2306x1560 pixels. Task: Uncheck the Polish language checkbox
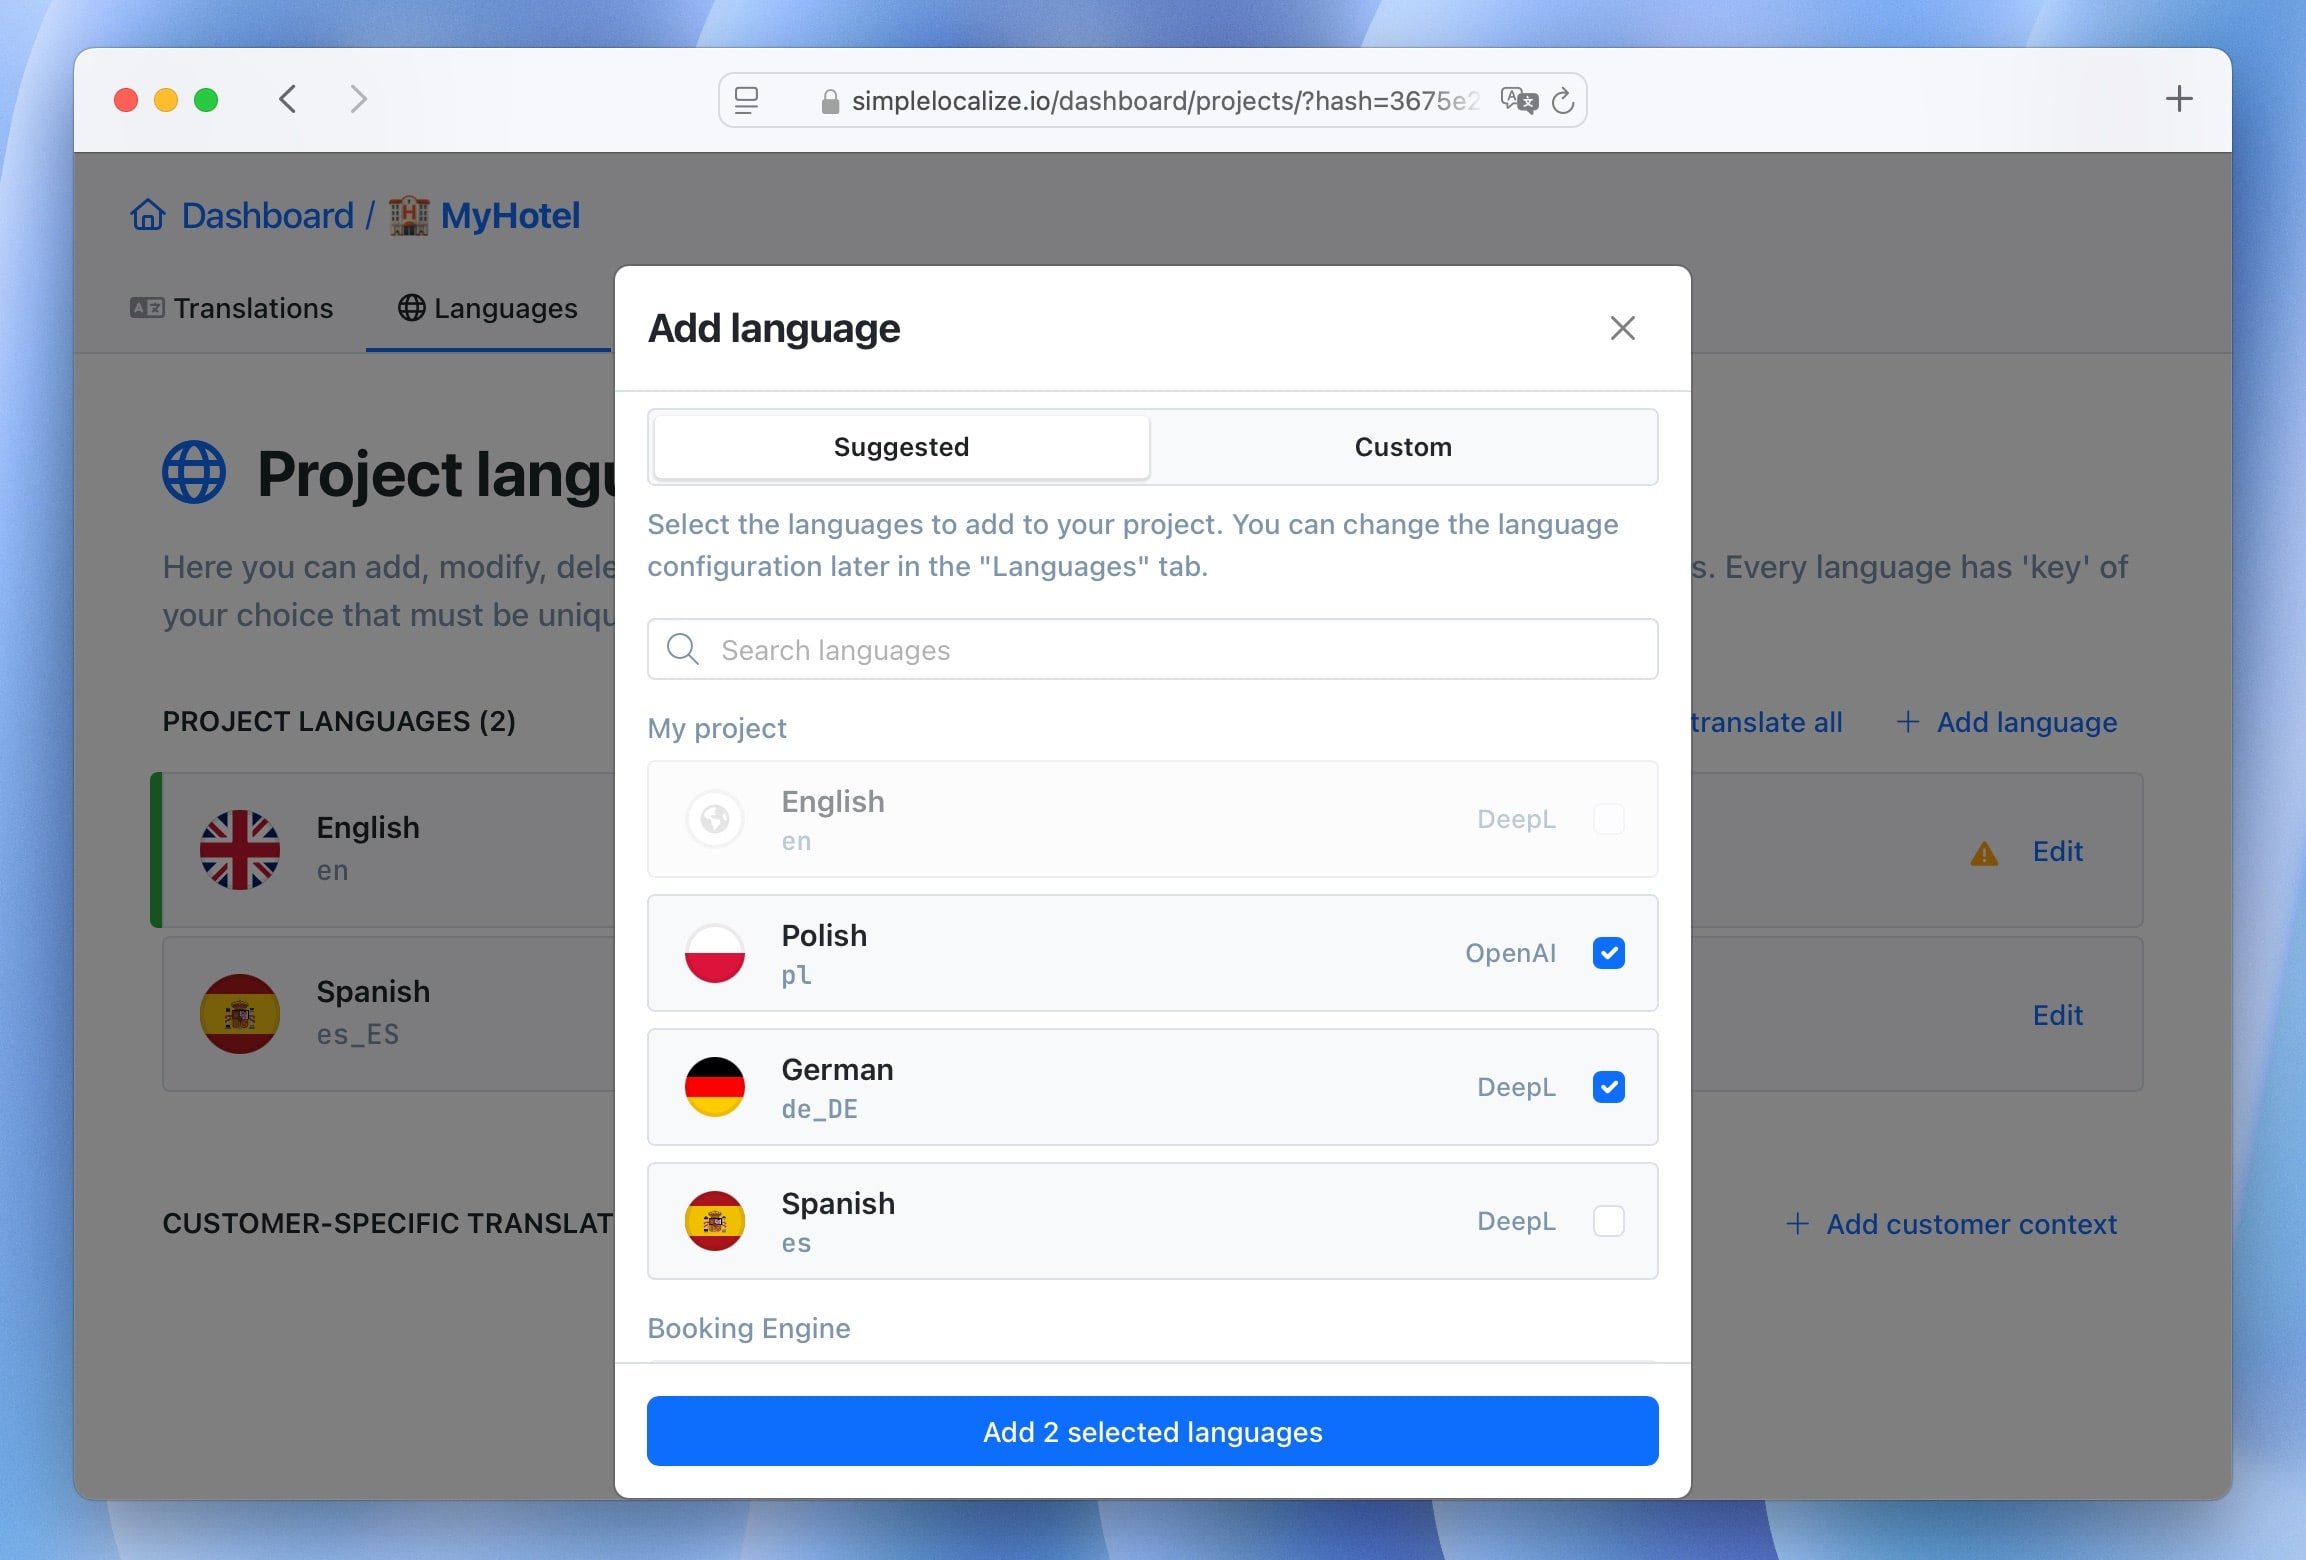[1608, 953]
